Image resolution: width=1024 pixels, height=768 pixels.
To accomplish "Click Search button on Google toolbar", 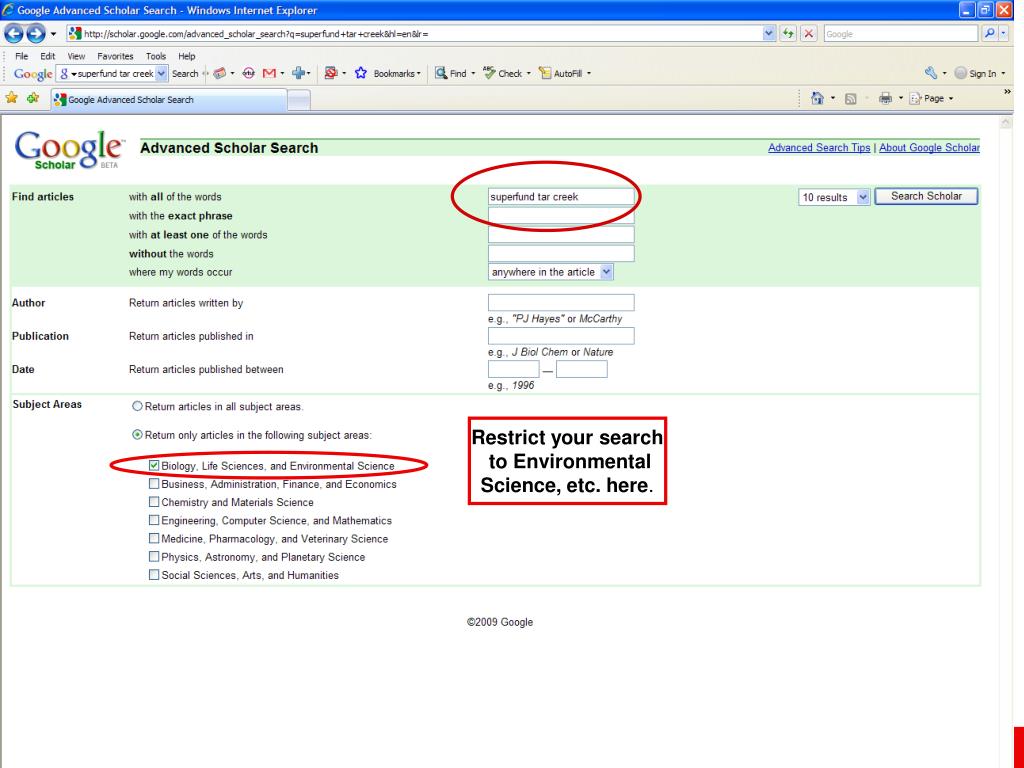I will (185, 74).
